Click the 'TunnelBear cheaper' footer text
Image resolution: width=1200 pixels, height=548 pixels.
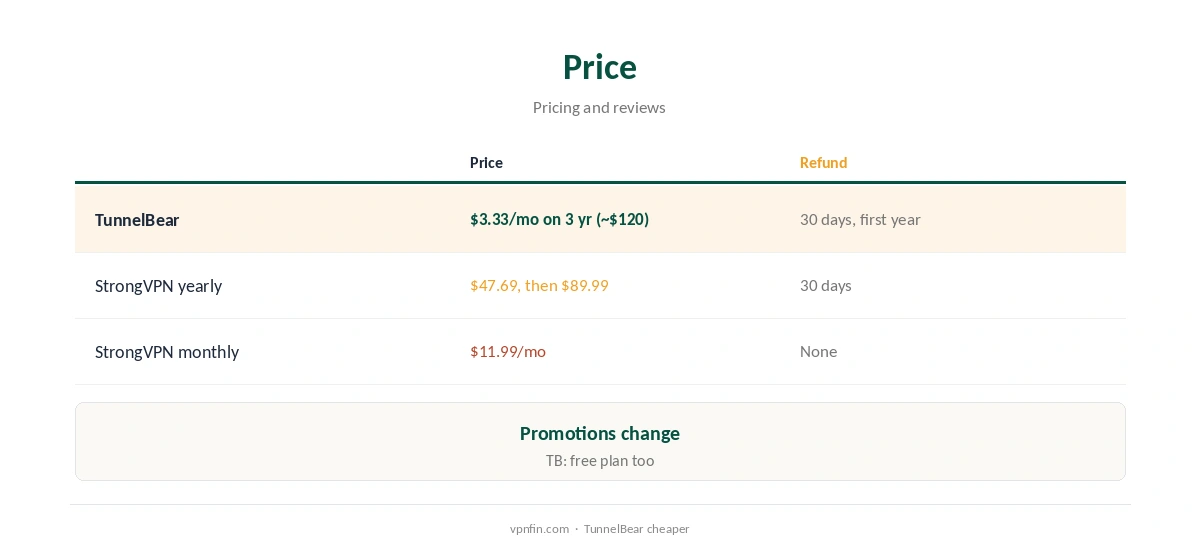click(x=637, y=529)
